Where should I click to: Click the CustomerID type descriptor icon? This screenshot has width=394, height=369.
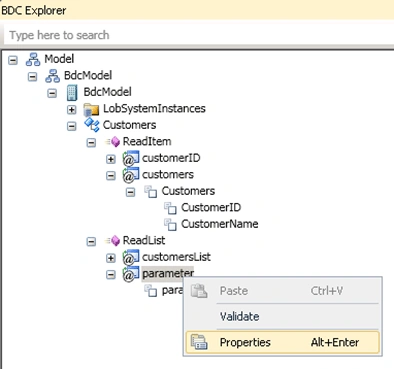pyautogui.click(x=170, y=208)
